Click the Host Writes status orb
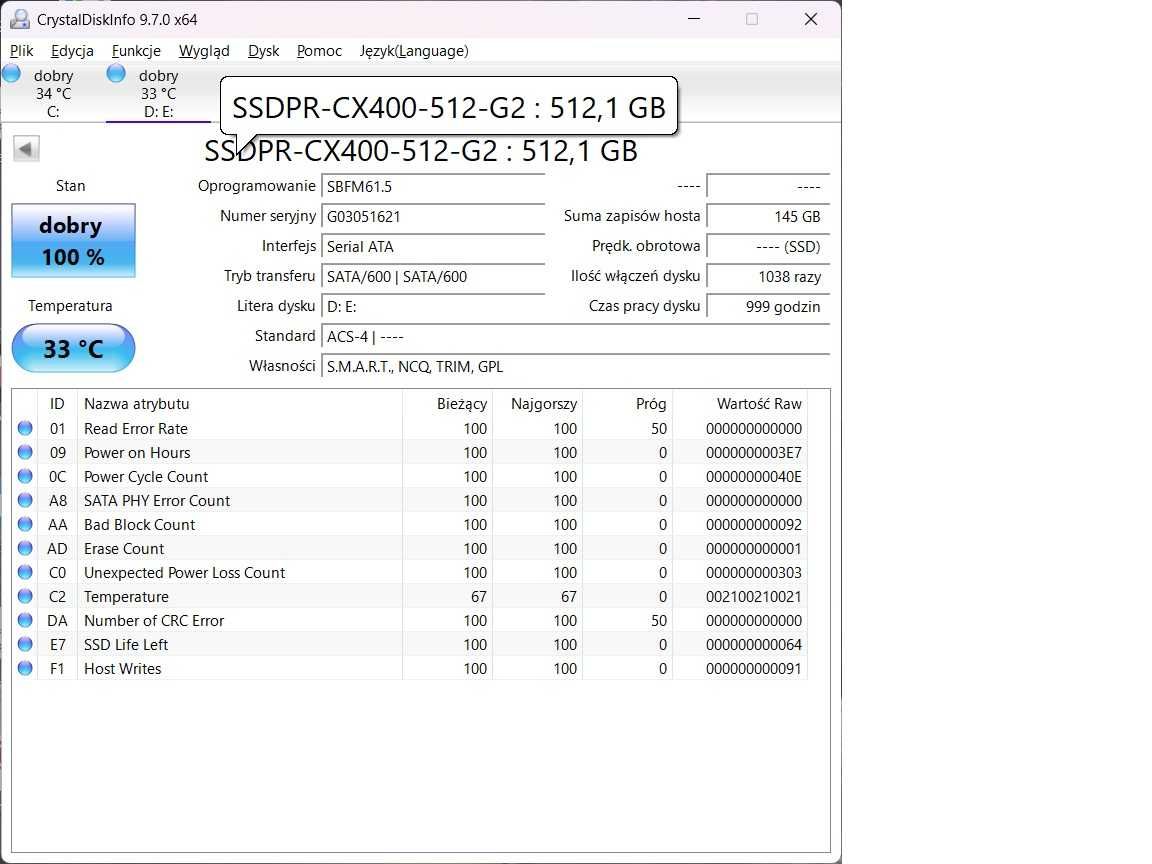The width and height of the screenshot is (1152, 864). tap(25, 669)
